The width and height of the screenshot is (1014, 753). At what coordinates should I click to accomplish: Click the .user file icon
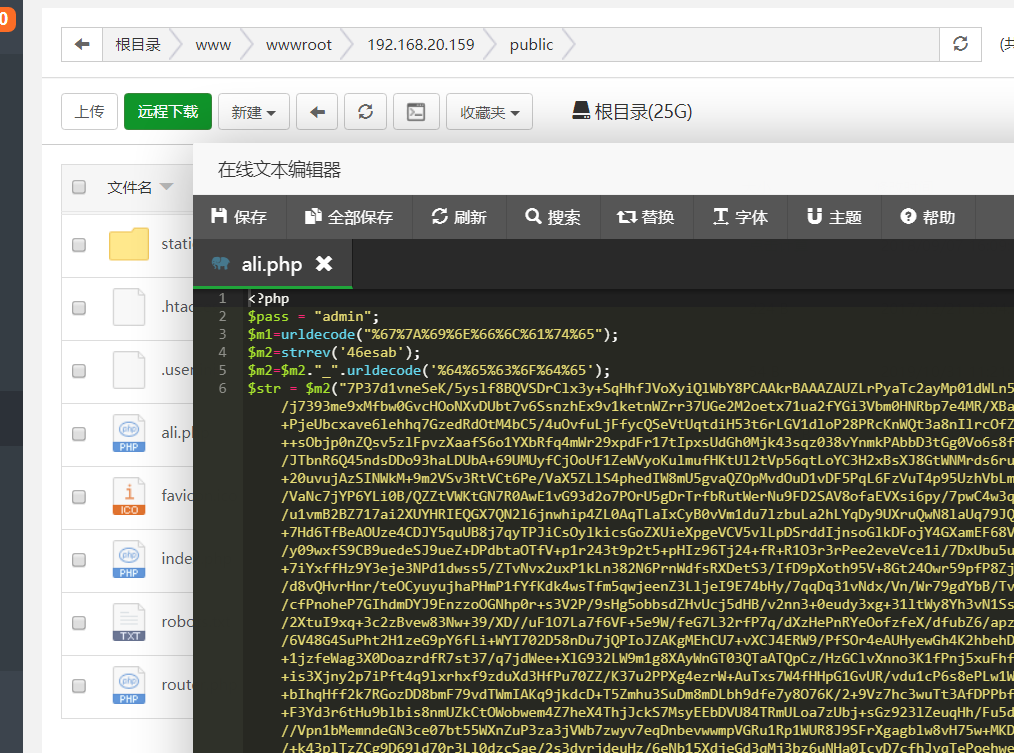tap(129, 370)
